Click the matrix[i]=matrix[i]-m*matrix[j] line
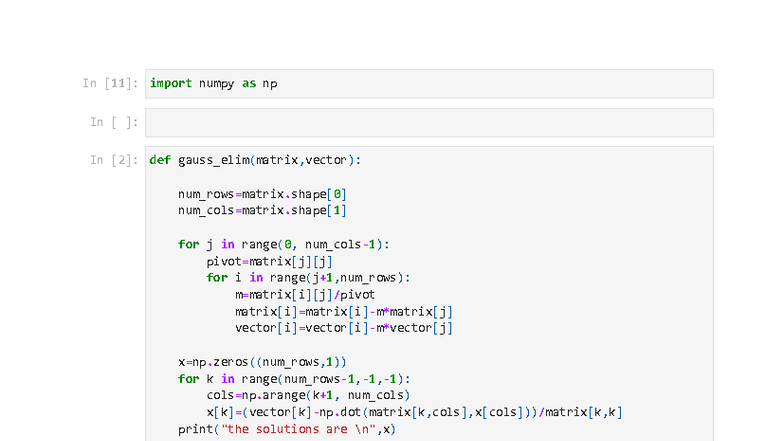Image resolution: width=784 pixels, height=441 pixels. (x=344, y=312)
